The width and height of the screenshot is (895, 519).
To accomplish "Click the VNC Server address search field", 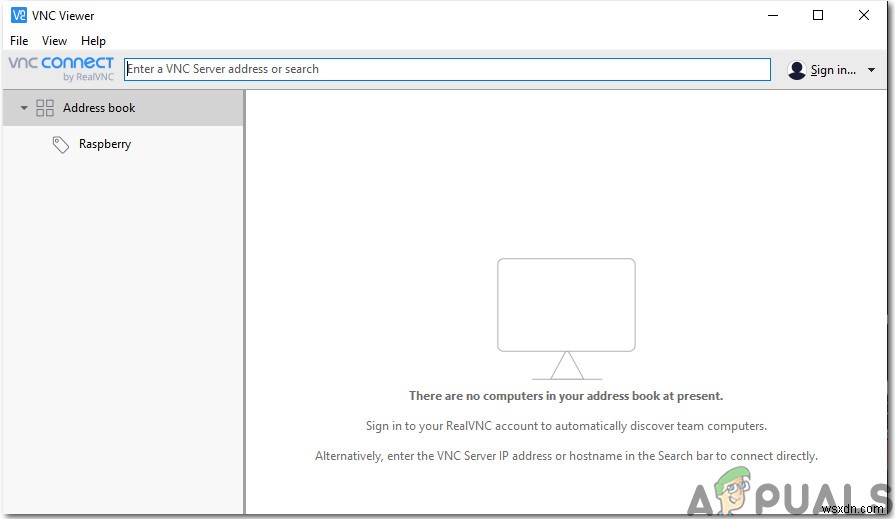I will (x=447, y=69).
